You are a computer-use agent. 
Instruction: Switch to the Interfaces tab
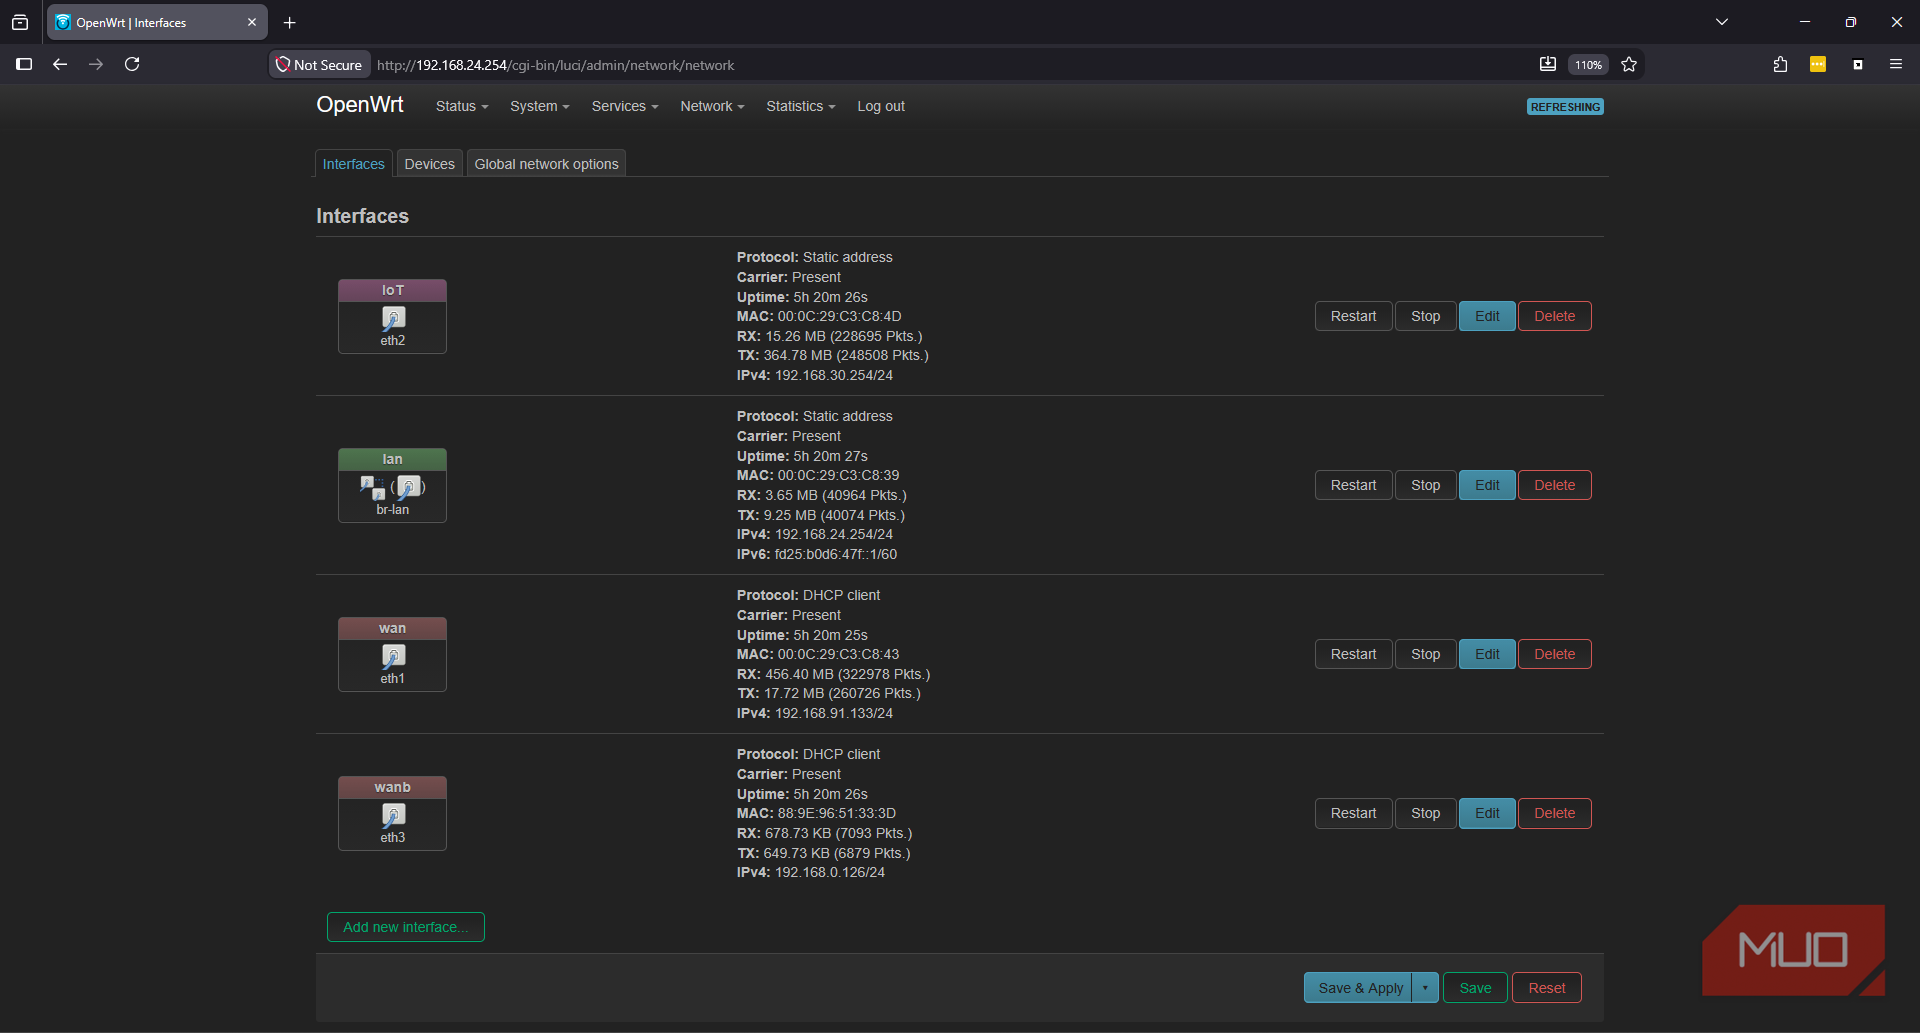tap(353, 164)
